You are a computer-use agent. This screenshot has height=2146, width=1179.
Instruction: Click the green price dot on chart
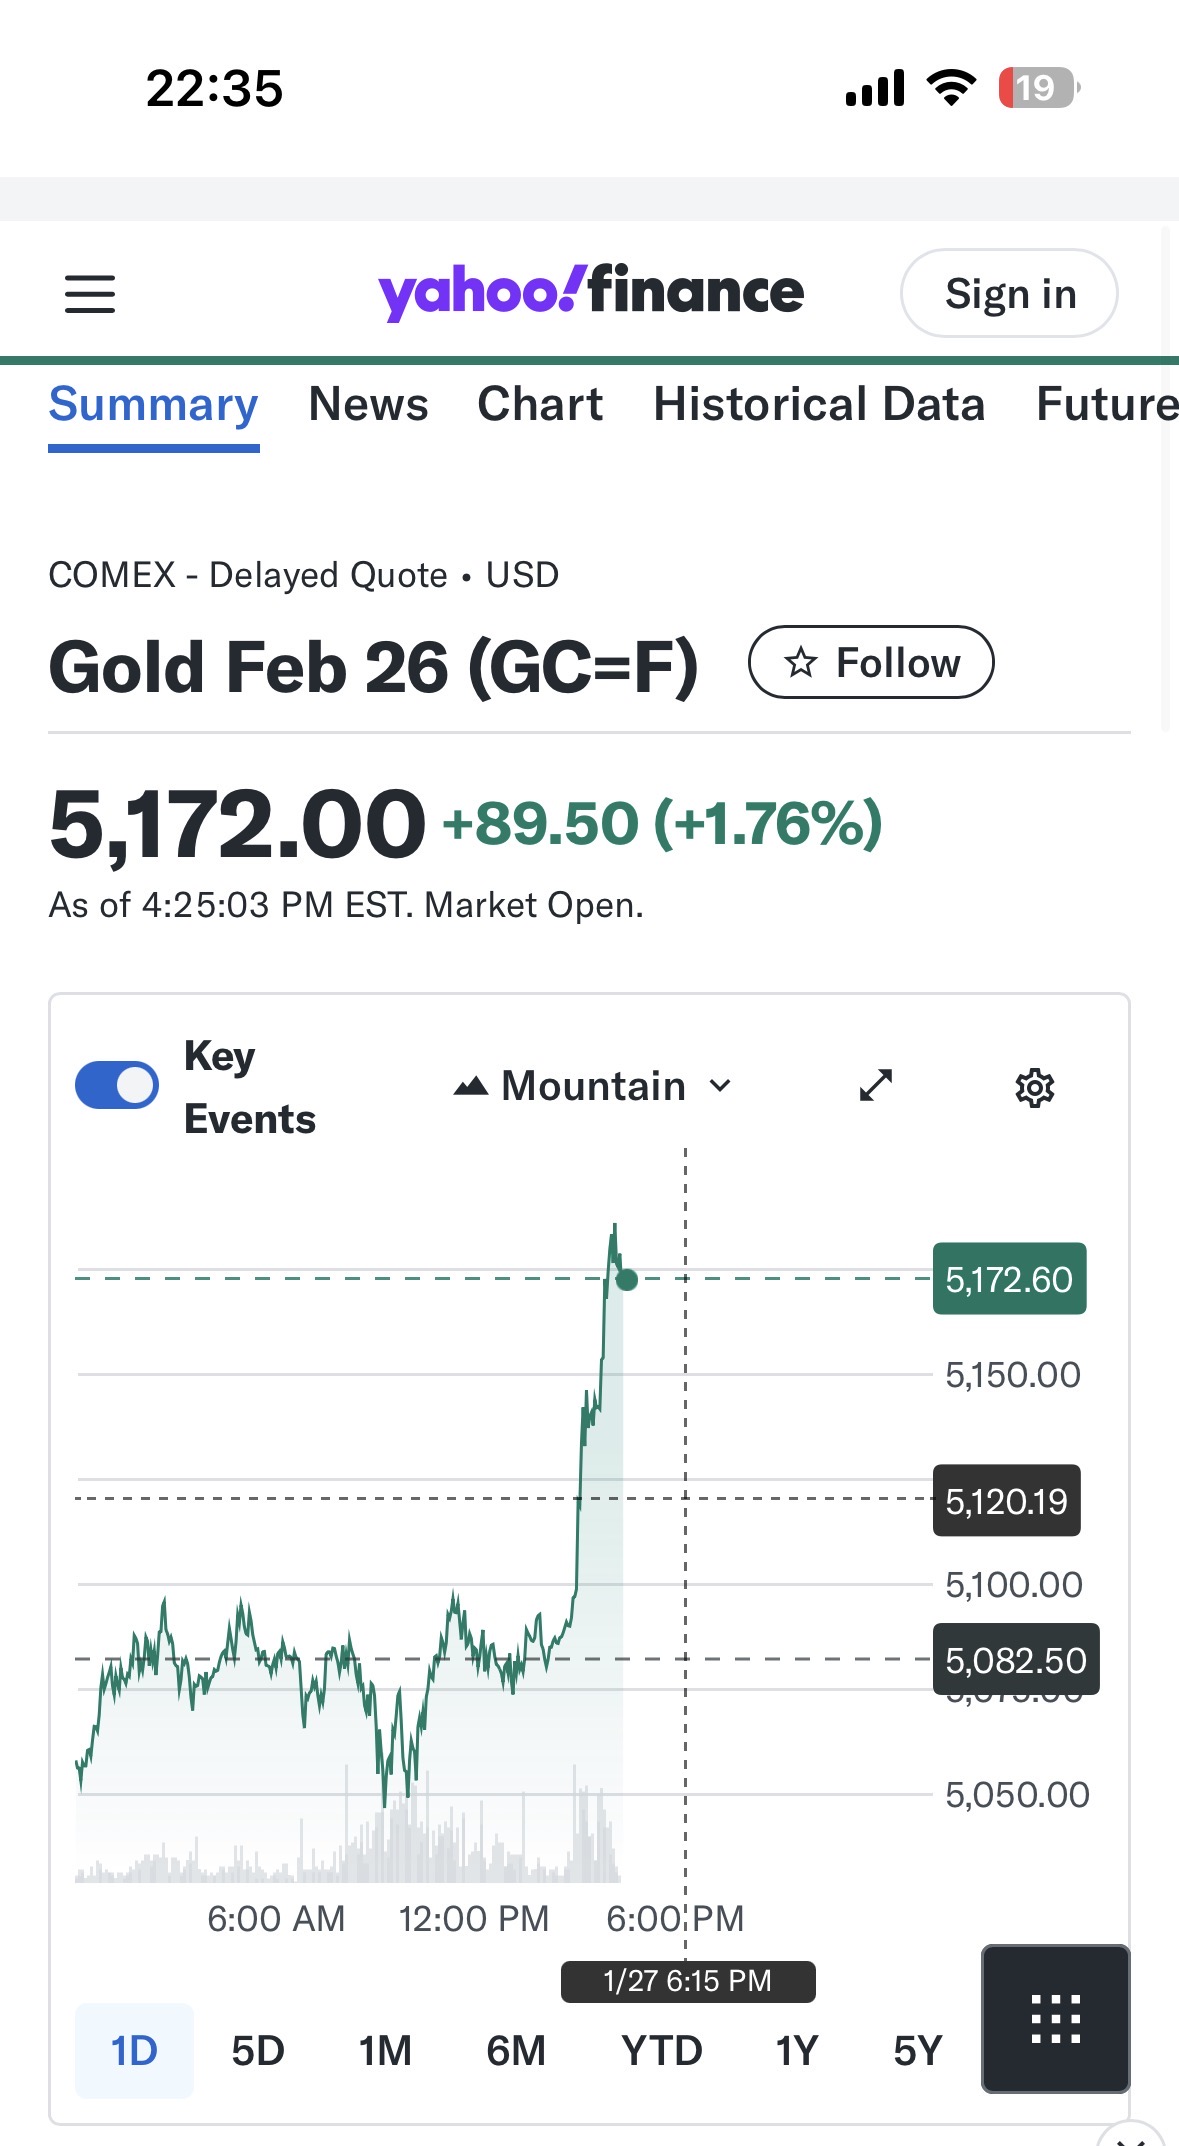[x=627, y=1279]
